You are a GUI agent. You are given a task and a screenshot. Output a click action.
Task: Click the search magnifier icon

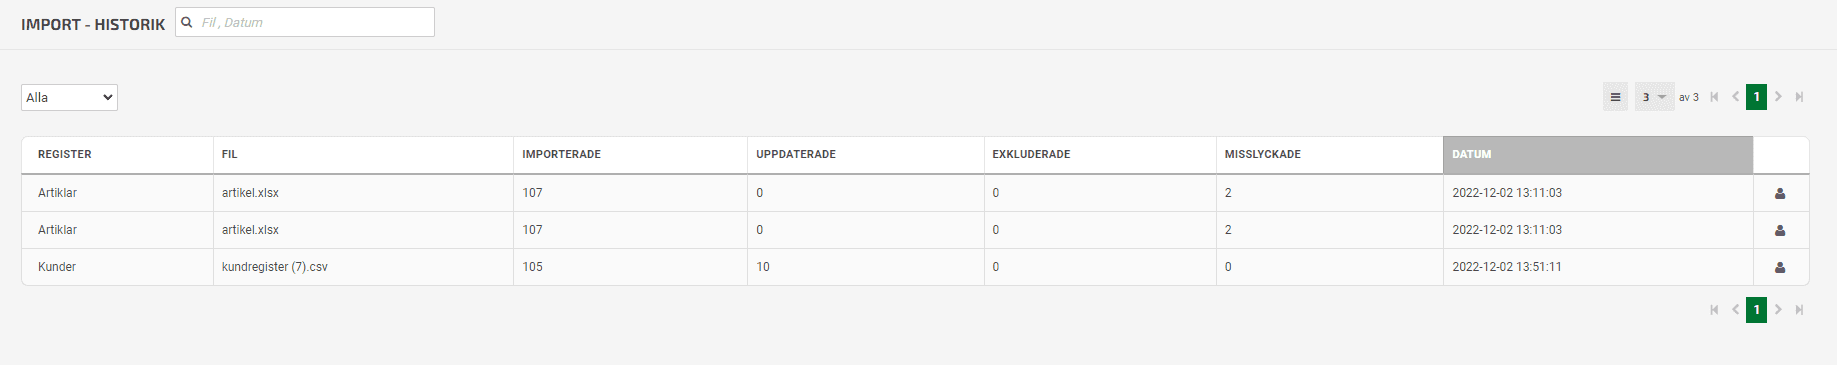[x=186, y=22]
